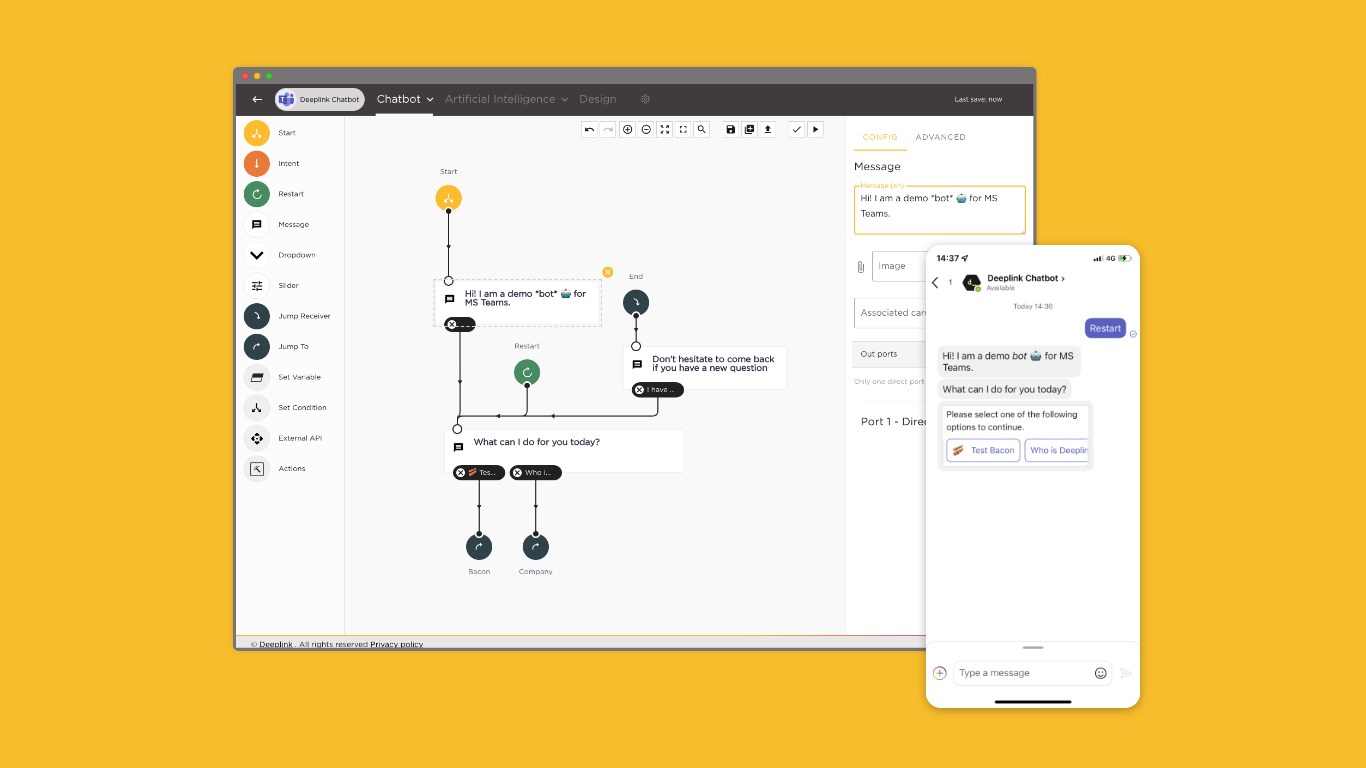Click the fullscreen frame icon
The height and width of the screenshot is (768, 1366).
point(683,129)
